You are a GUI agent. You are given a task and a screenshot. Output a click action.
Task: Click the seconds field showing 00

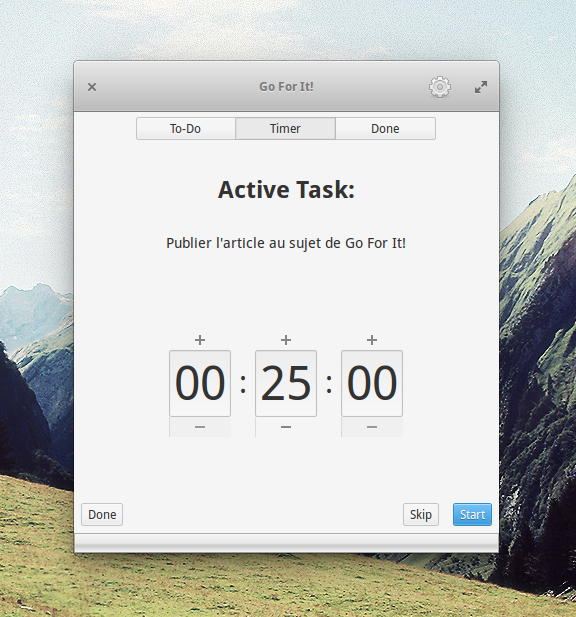point(372,383)
